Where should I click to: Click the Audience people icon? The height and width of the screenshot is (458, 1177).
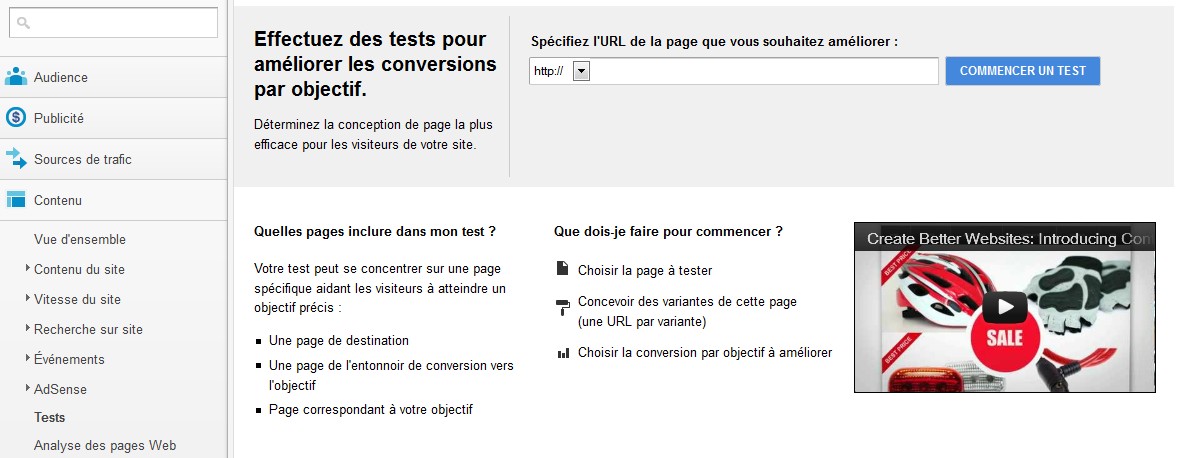(16, 77)
